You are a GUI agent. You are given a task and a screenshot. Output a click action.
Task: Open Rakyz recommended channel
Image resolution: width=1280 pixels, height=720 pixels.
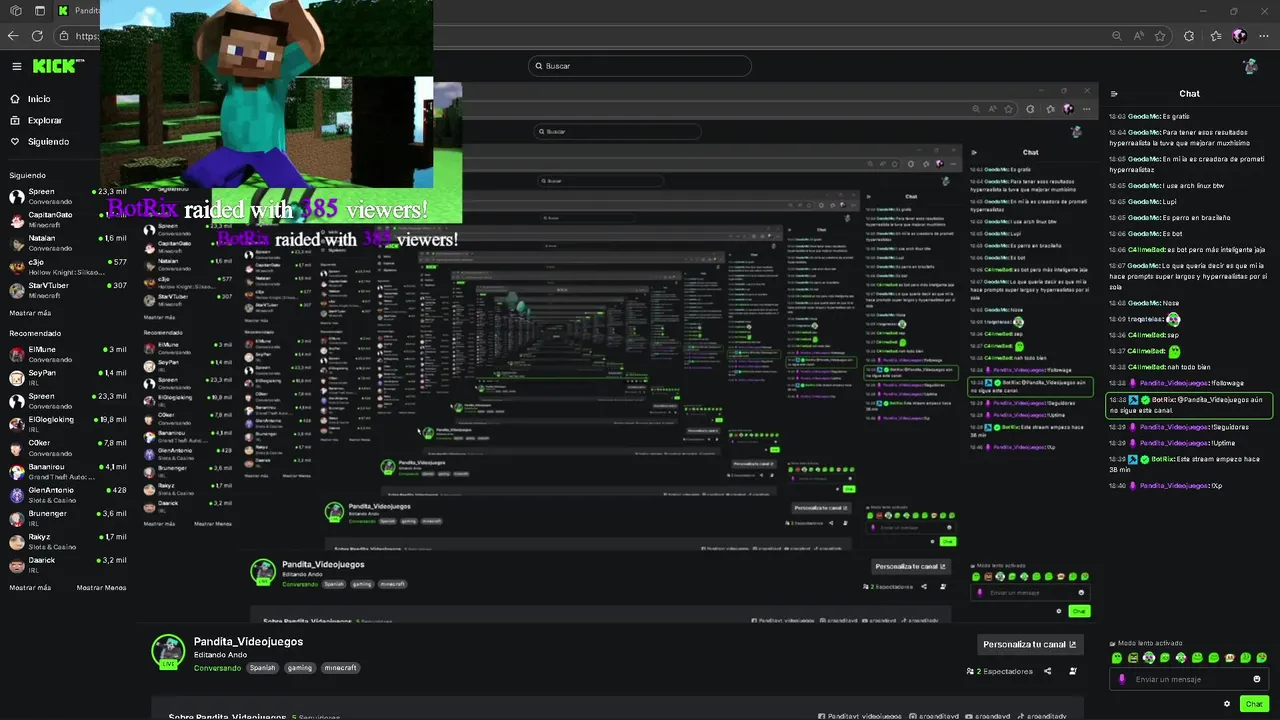[67, 541]
